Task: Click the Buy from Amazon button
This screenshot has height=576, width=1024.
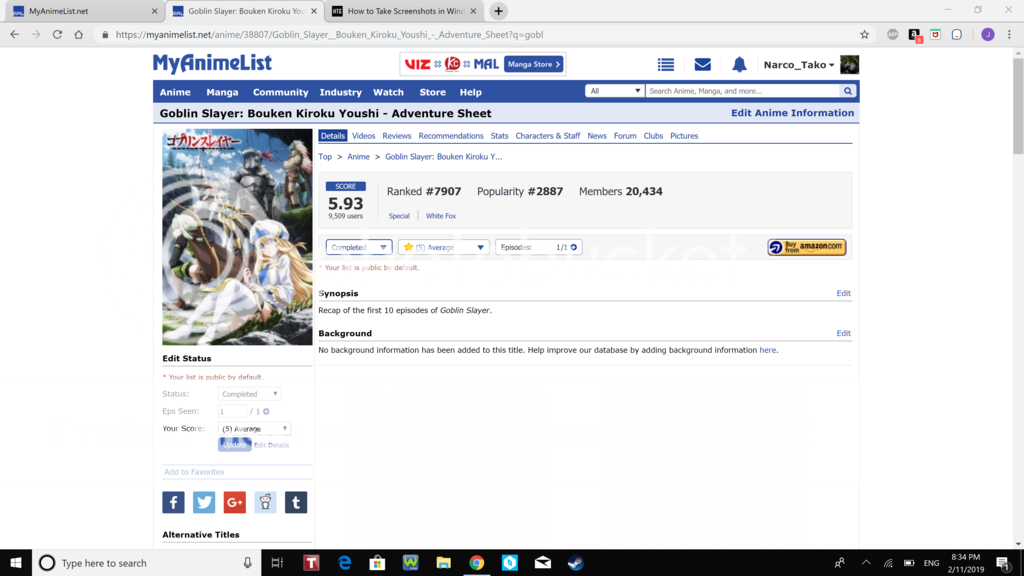Action: [807, 247]
